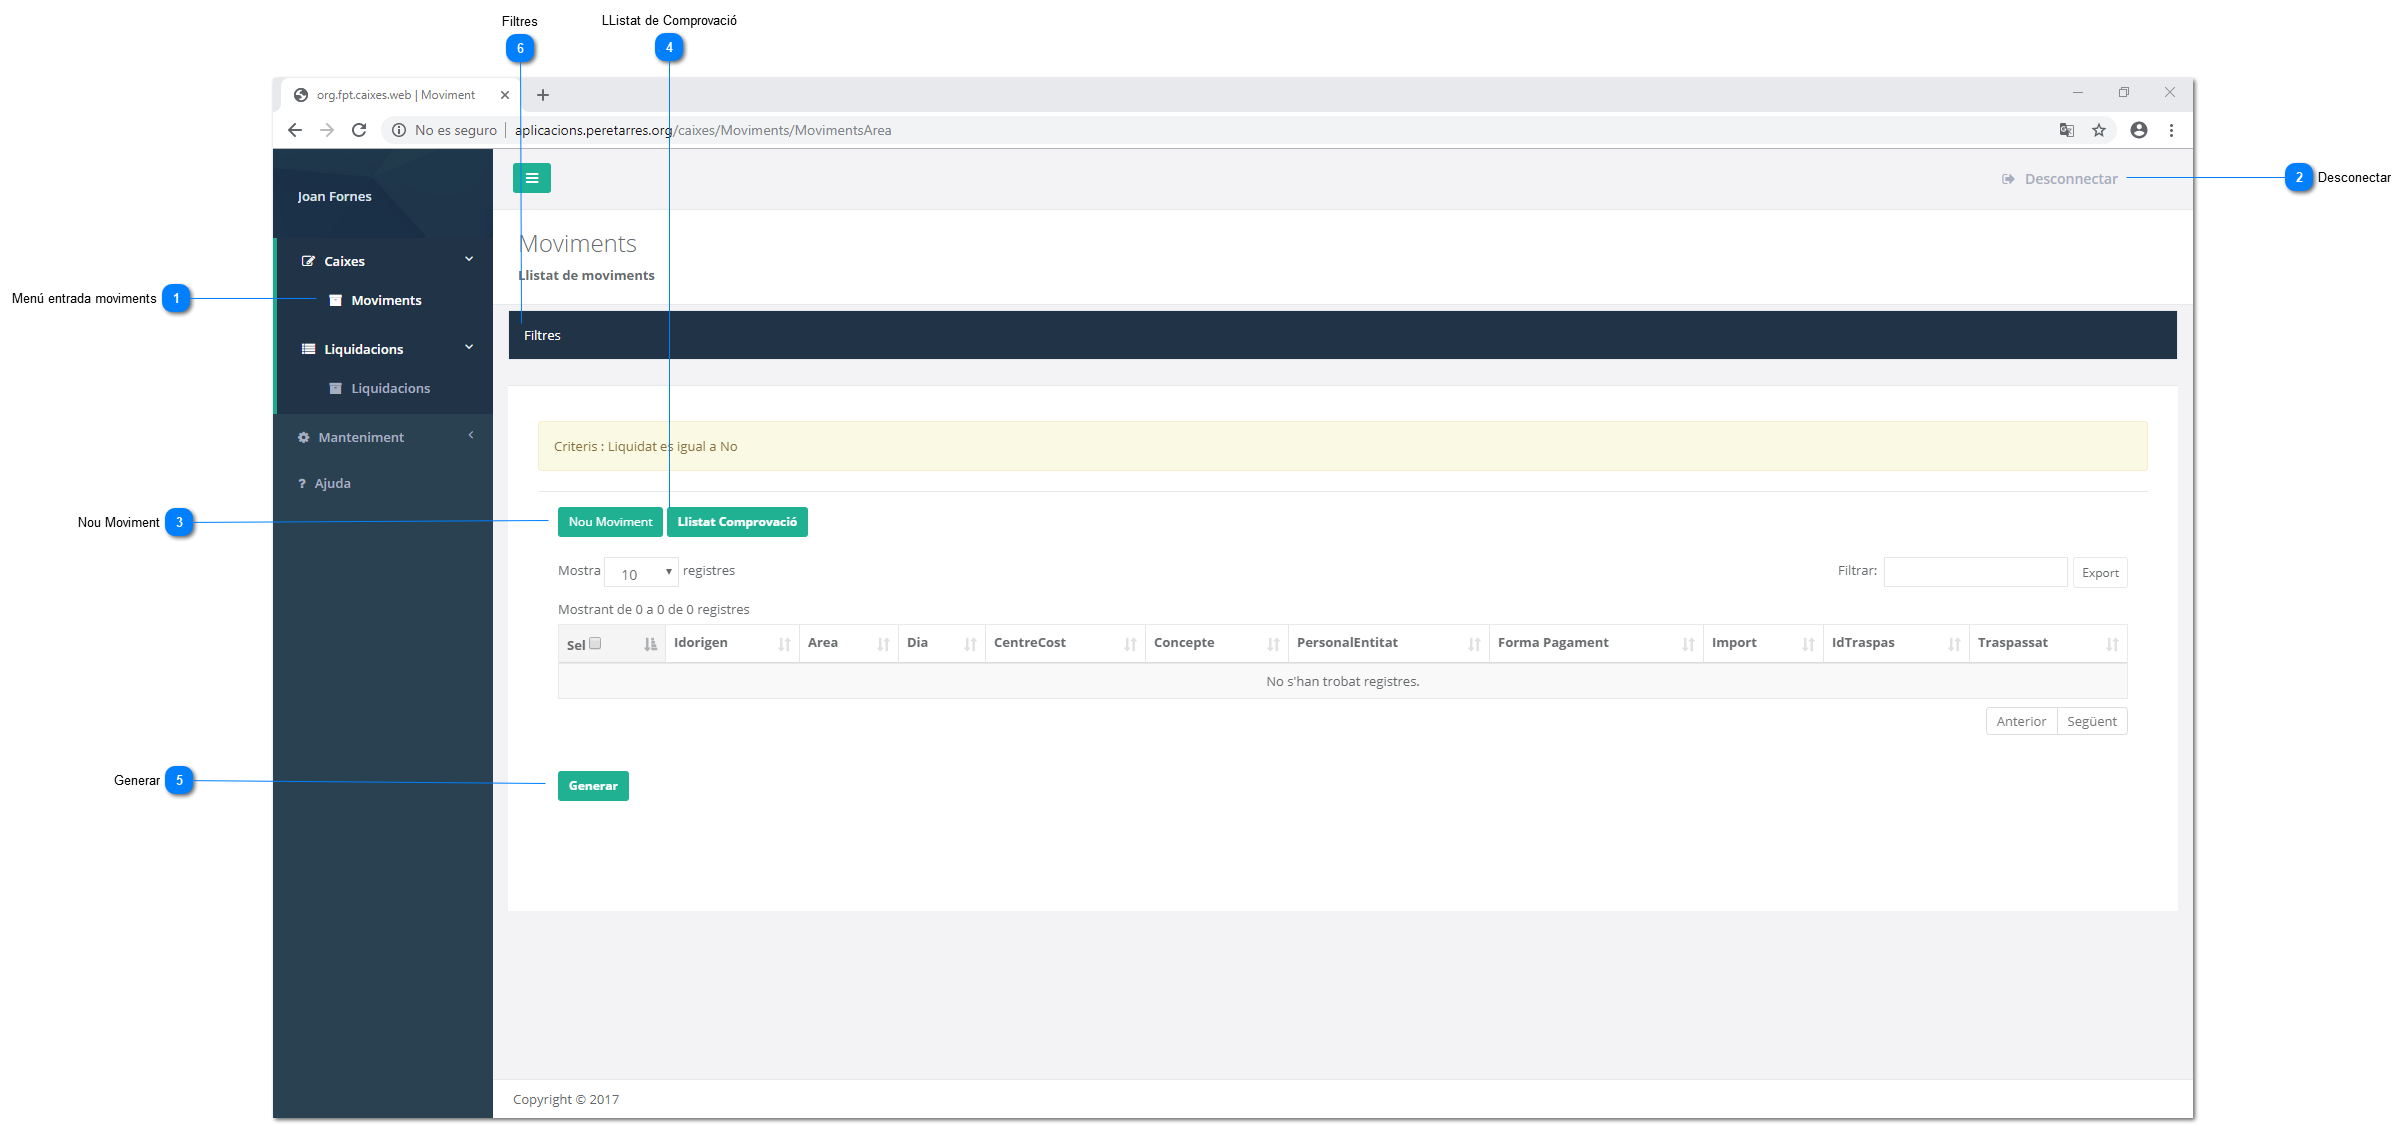Open Chrome three-dot options menu

coord(2171,130)
